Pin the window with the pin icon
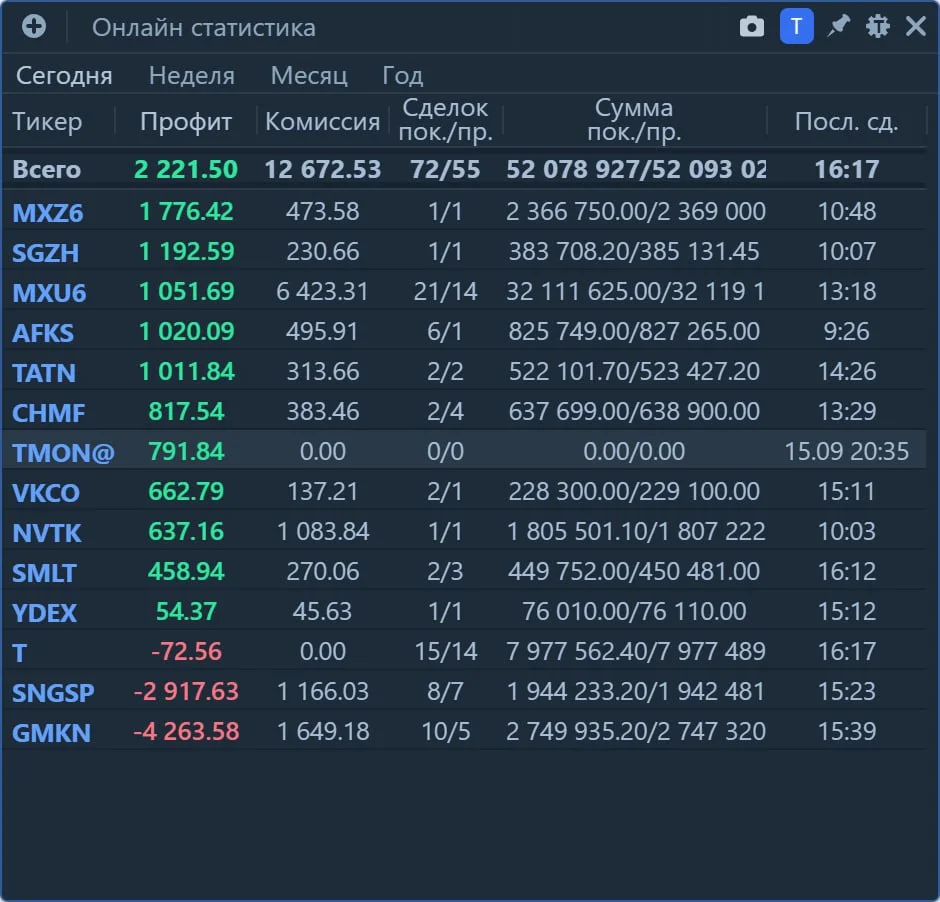The image size is (940, 902). pos(838,26)
